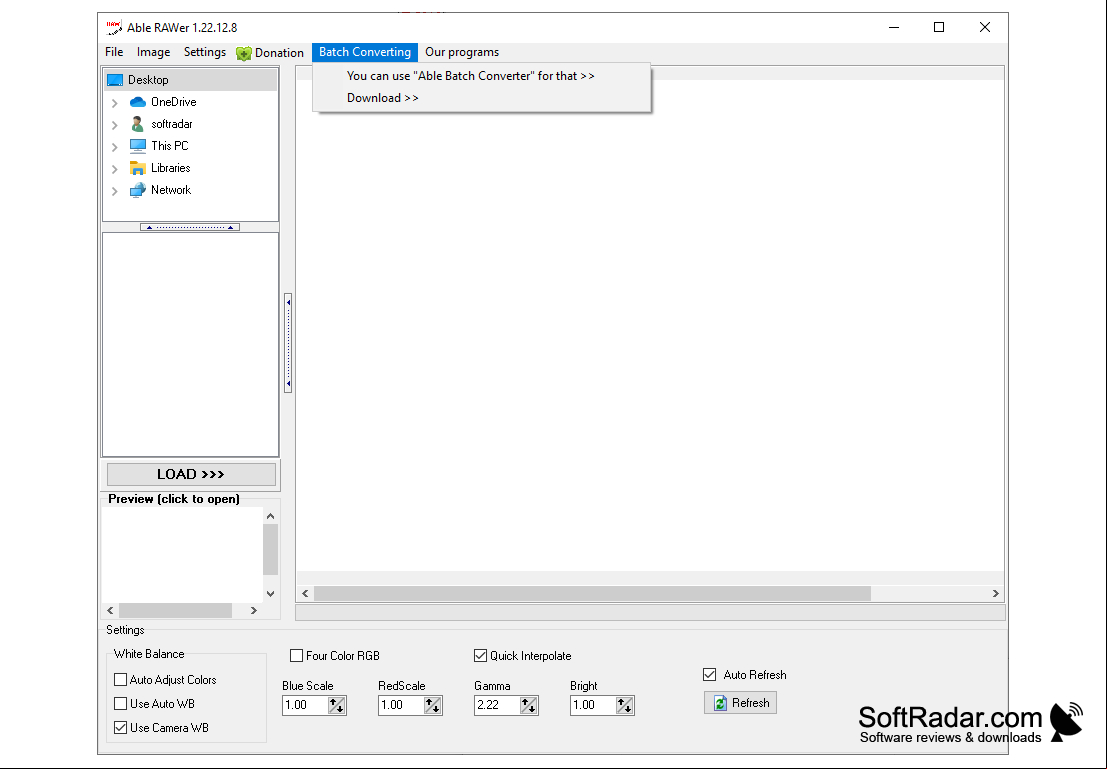Open the Settings menu
This screenshot has height=769, width=1107.
tap(205, 52)
